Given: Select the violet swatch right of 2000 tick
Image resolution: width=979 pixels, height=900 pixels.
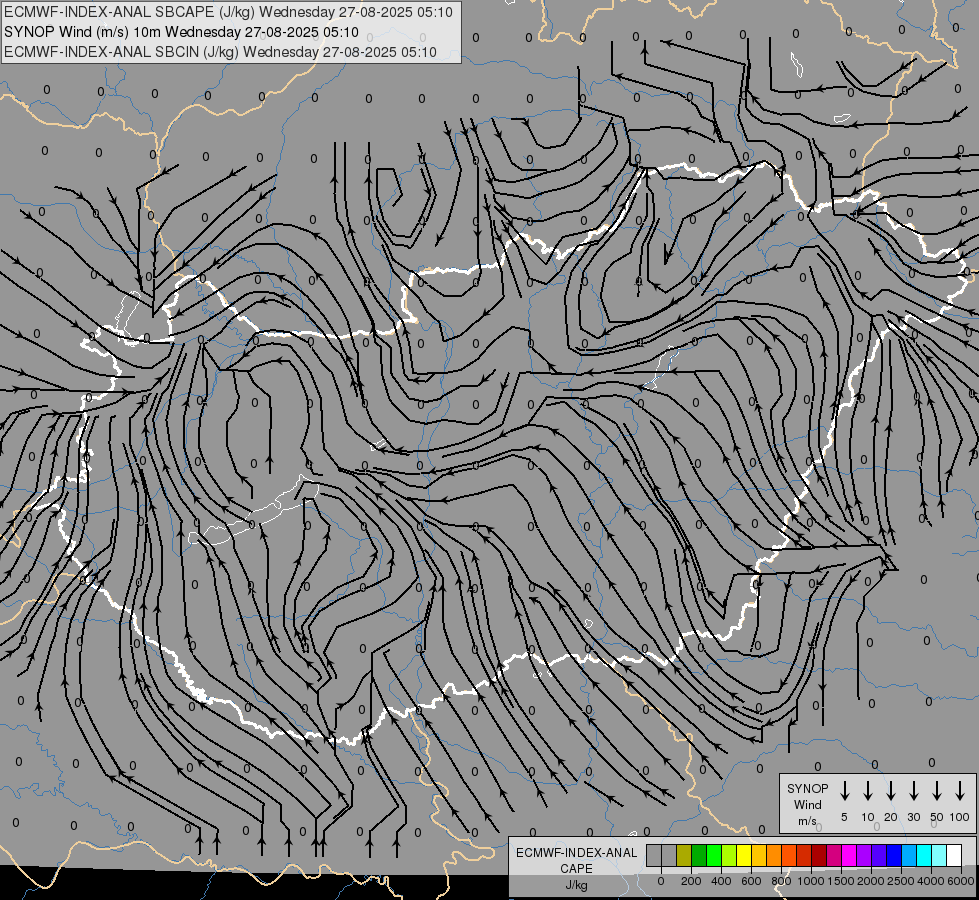Looking at the screenshot, I should pyautogui.click(x=879, y=855).
